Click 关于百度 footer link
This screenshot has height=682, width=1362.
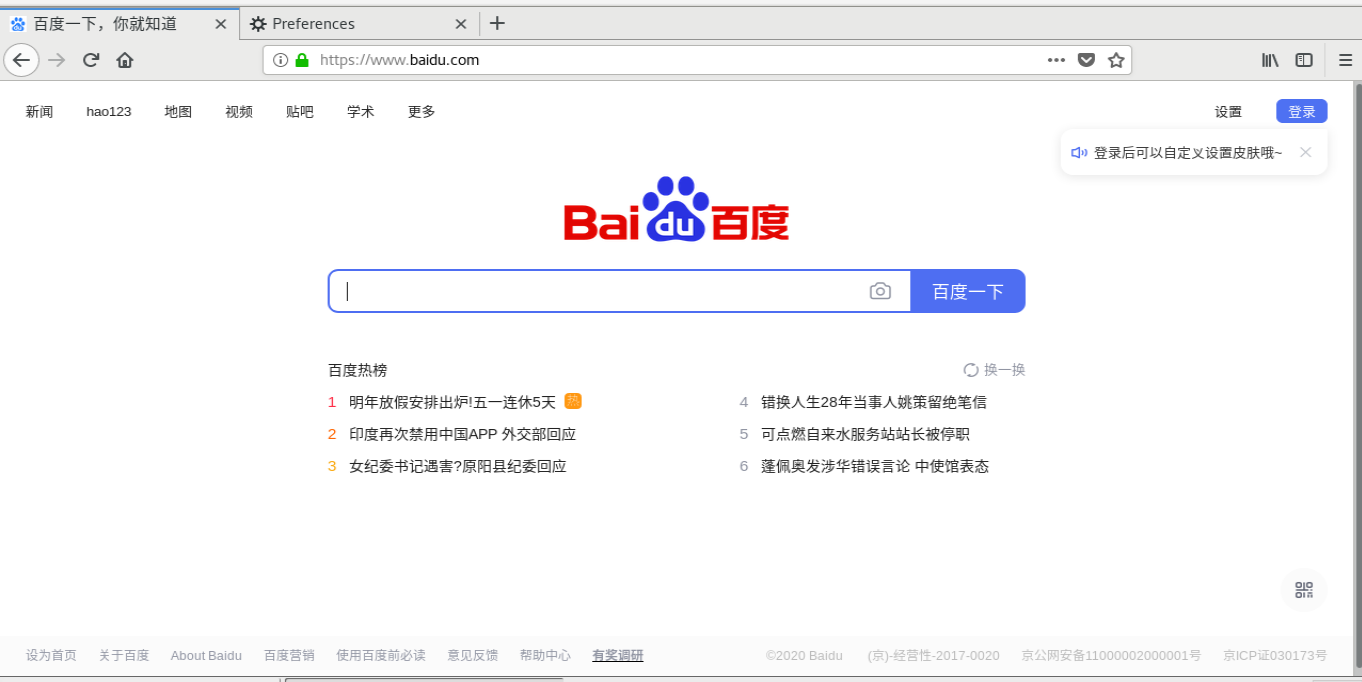(x=124, y=656)
